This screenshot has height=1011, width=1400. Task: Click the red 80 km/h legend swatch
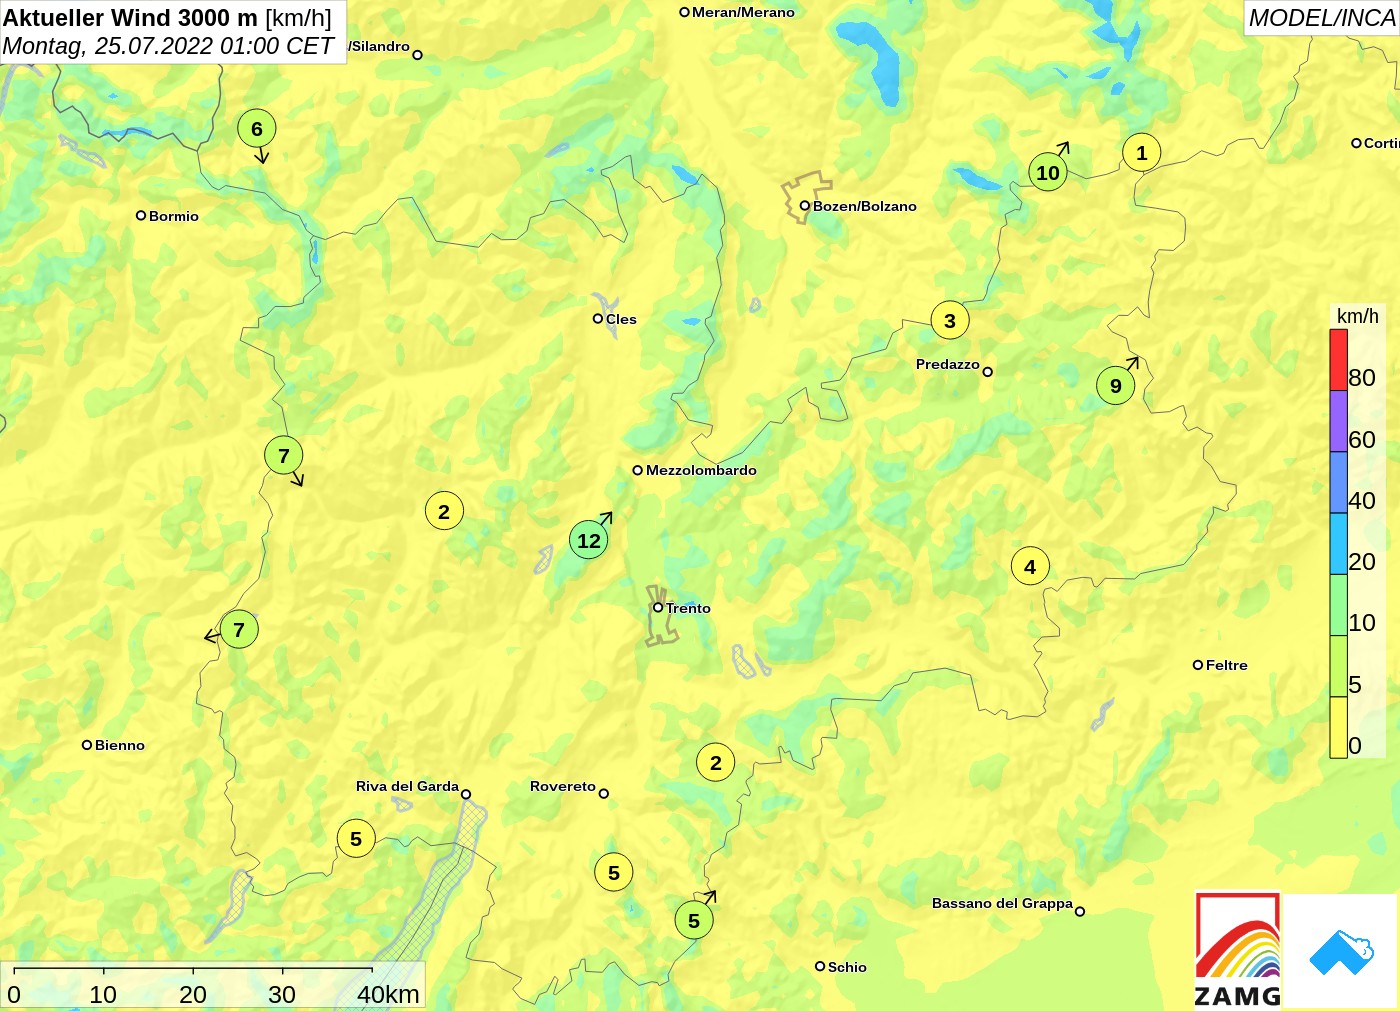pos(1338,360)
